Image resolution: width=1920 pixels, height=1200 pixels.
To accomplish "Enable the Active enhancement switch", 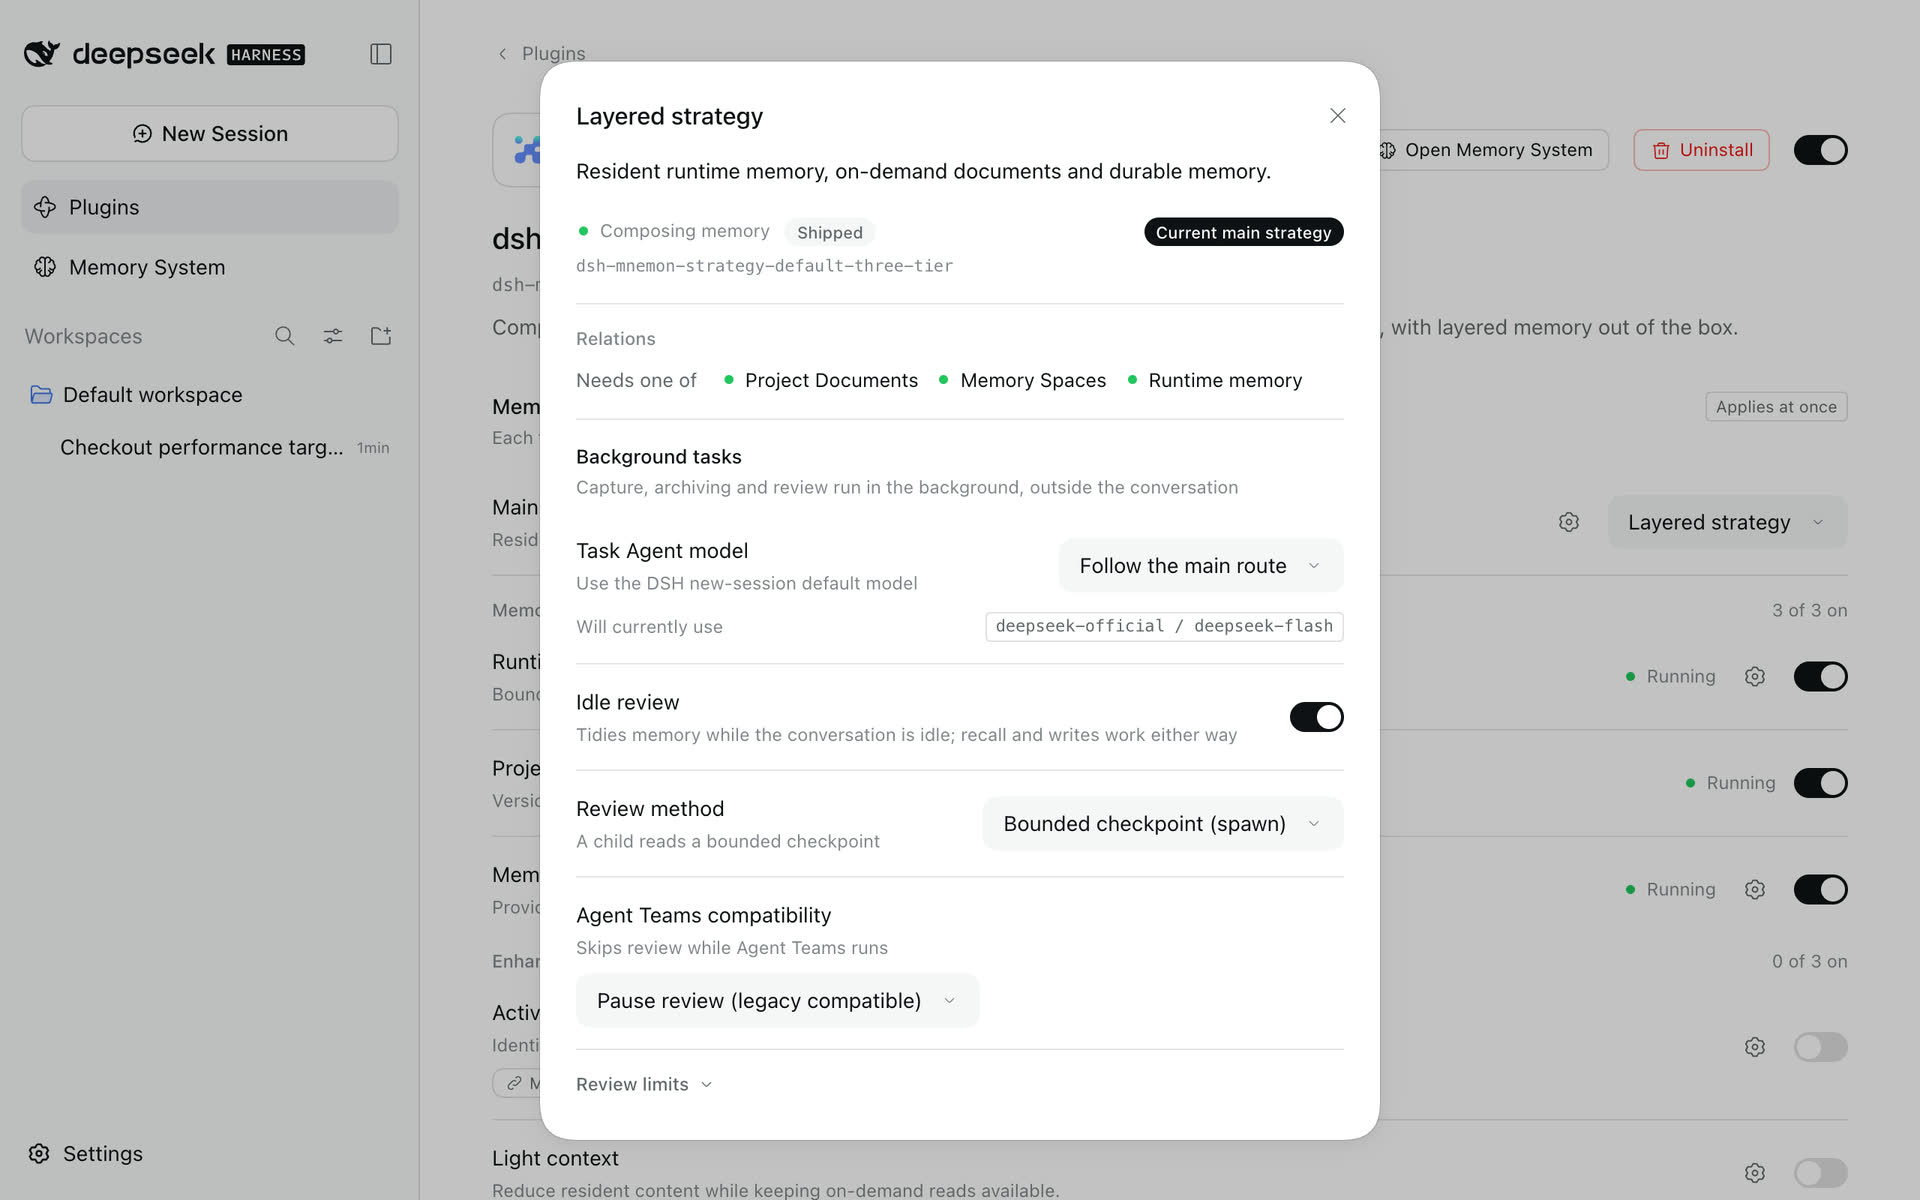I will [x=1820, y=1047].
